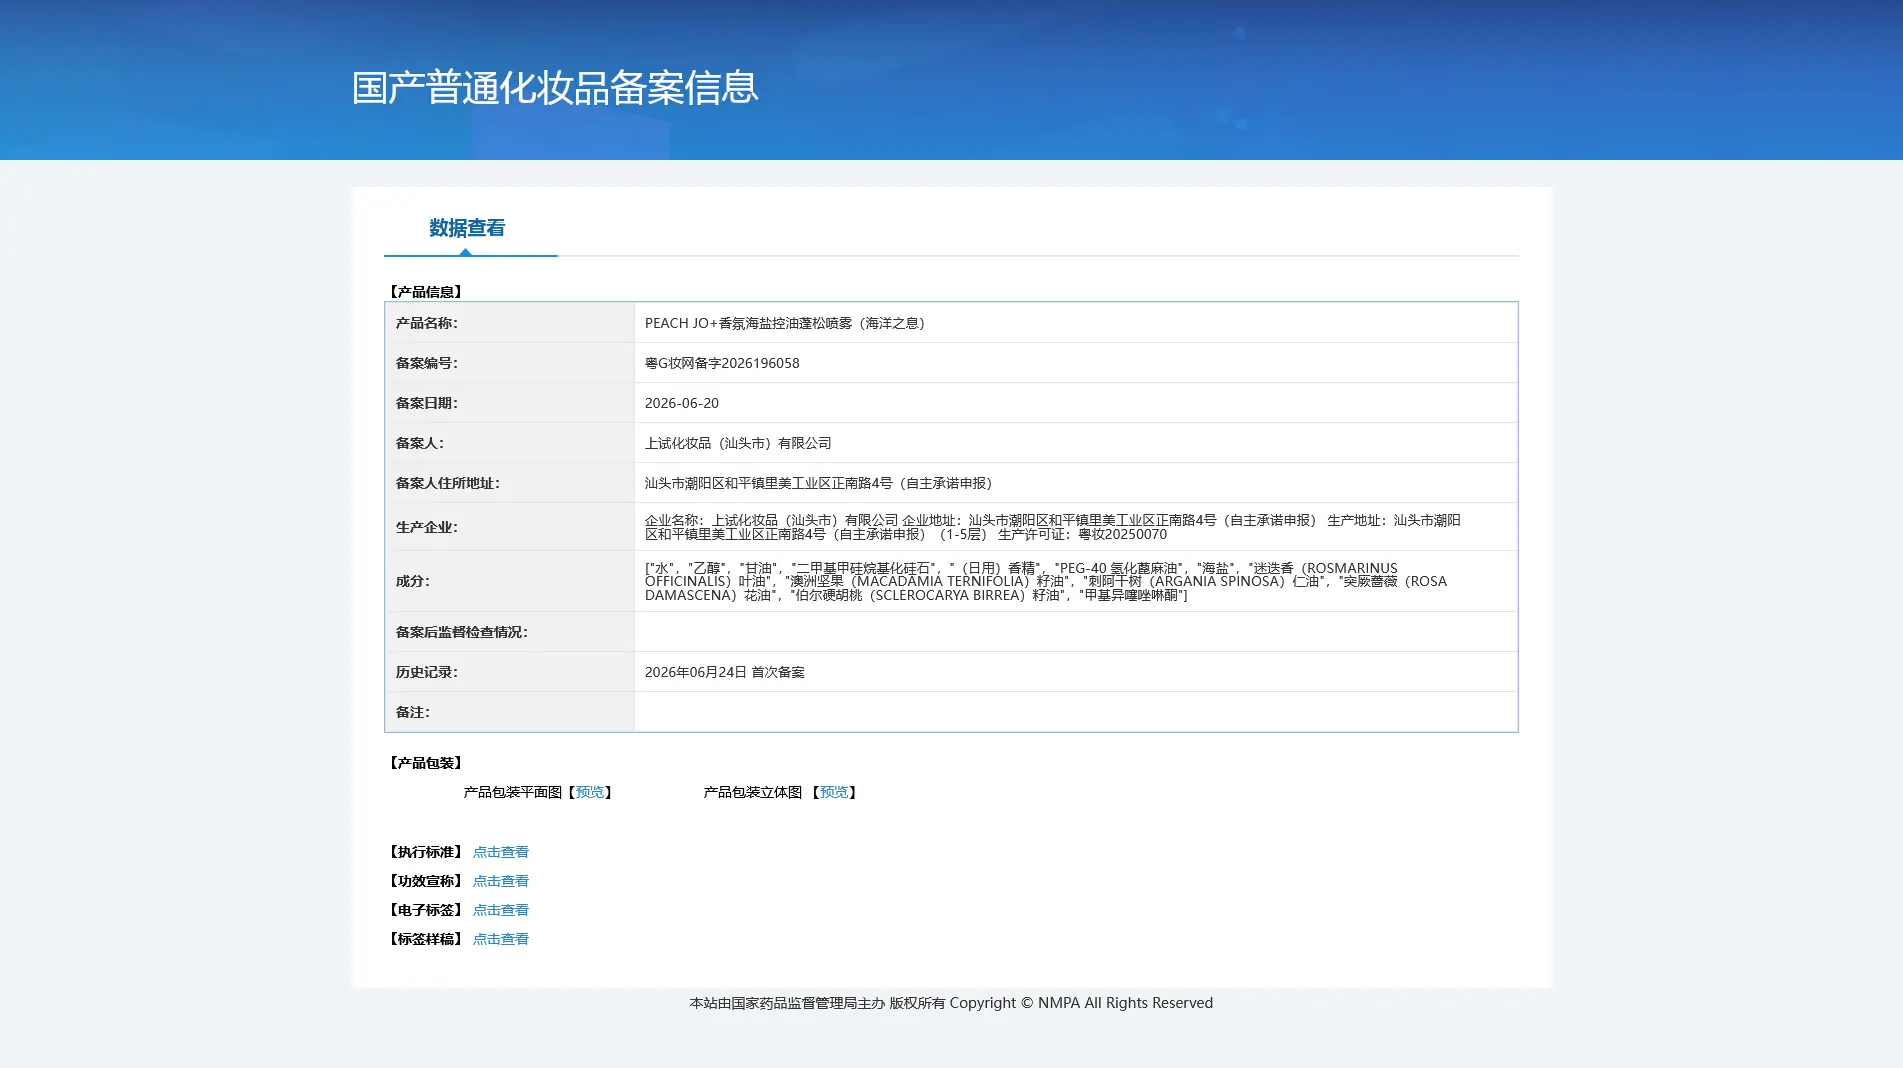Click the 【电子标签】 label
This screenshot has width=1903, height=1068.
(426, 910)
